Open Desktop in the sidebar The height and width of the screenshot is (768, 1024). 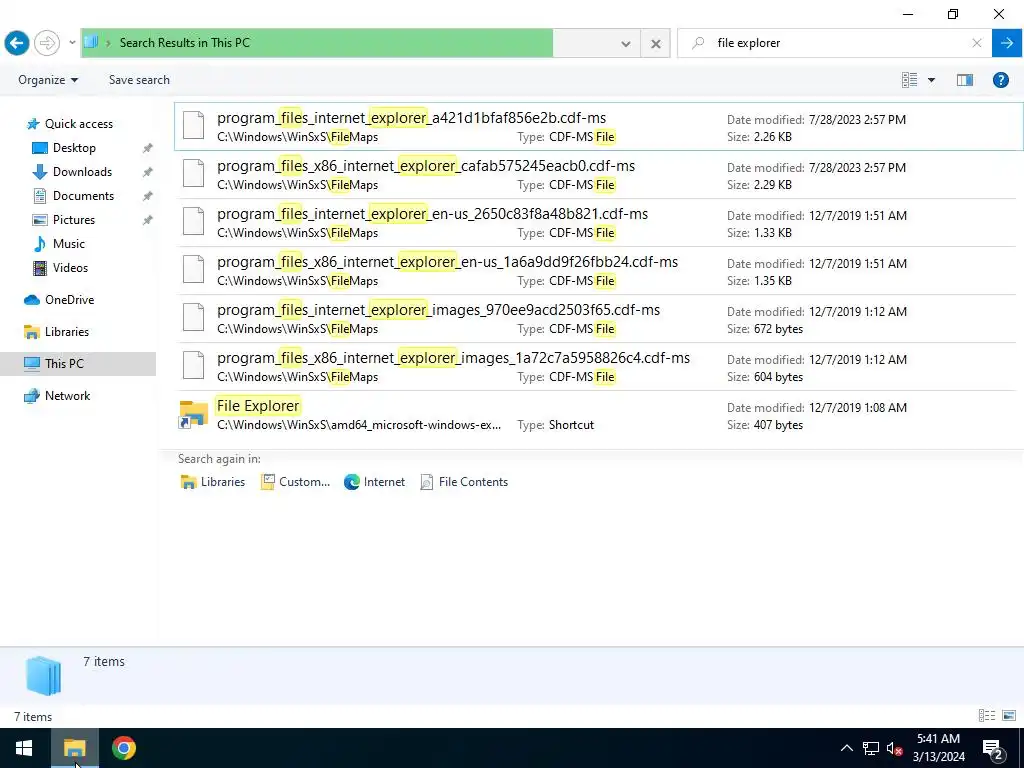(x=74, y=148)
